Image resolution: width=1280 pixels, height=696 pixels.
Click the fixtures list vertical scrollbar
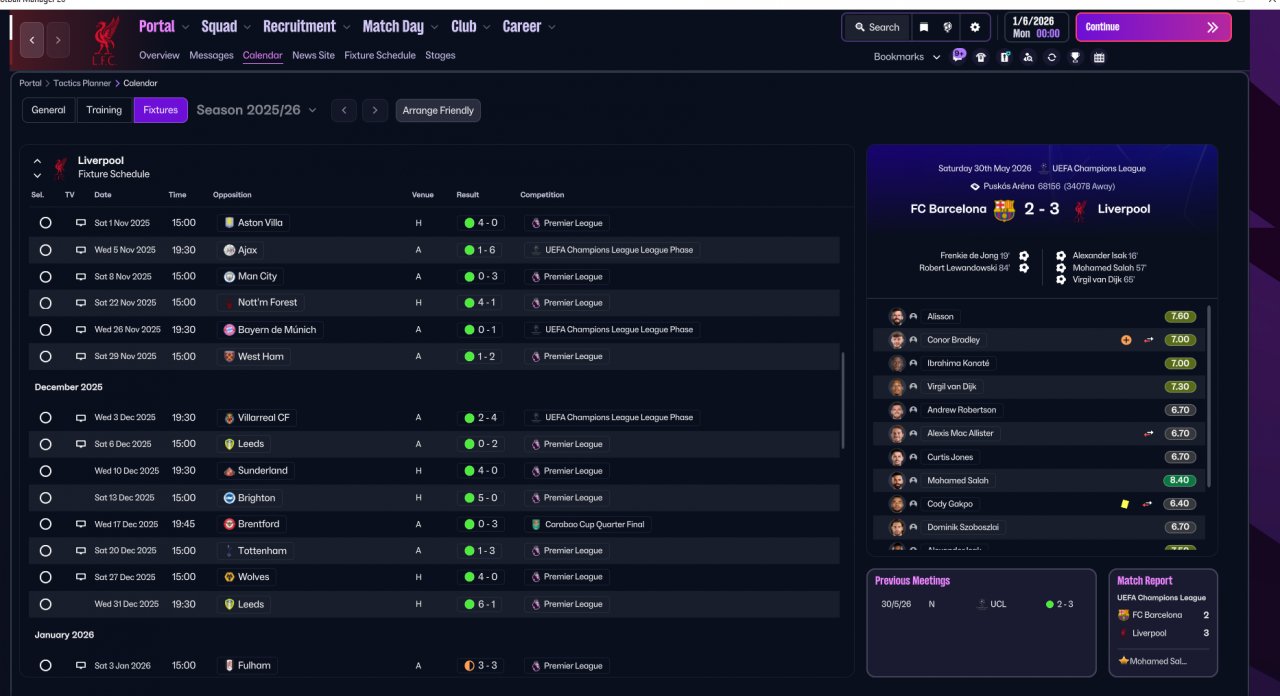point(844,400)
